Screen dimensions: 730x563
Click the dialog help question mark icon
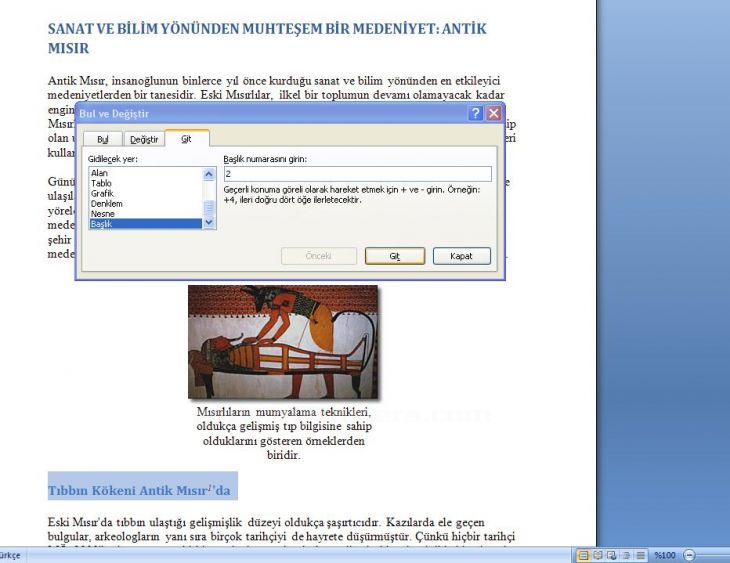pyautogui.click(x=475, y=113)
